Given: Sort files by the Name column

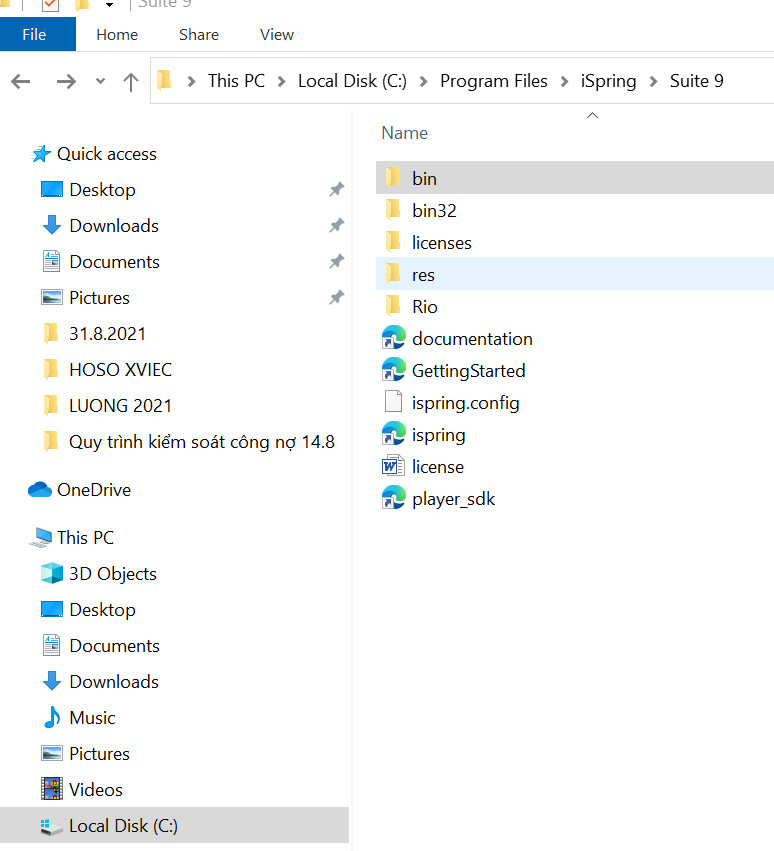Looking at the screenshot, I should click(x=404, y=133).
